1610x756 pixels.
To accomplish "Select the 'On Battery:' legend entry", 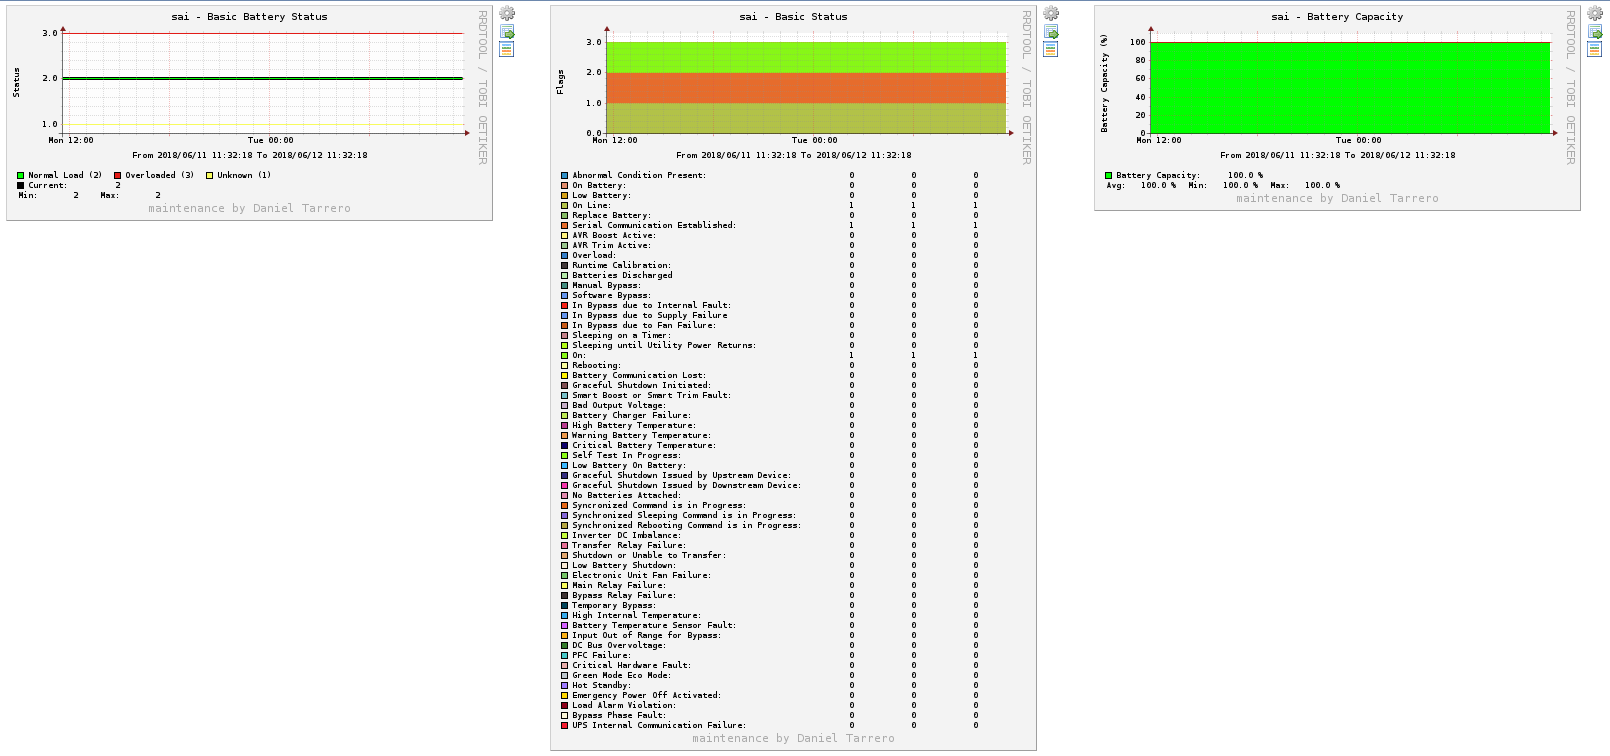I will point(770,185).
